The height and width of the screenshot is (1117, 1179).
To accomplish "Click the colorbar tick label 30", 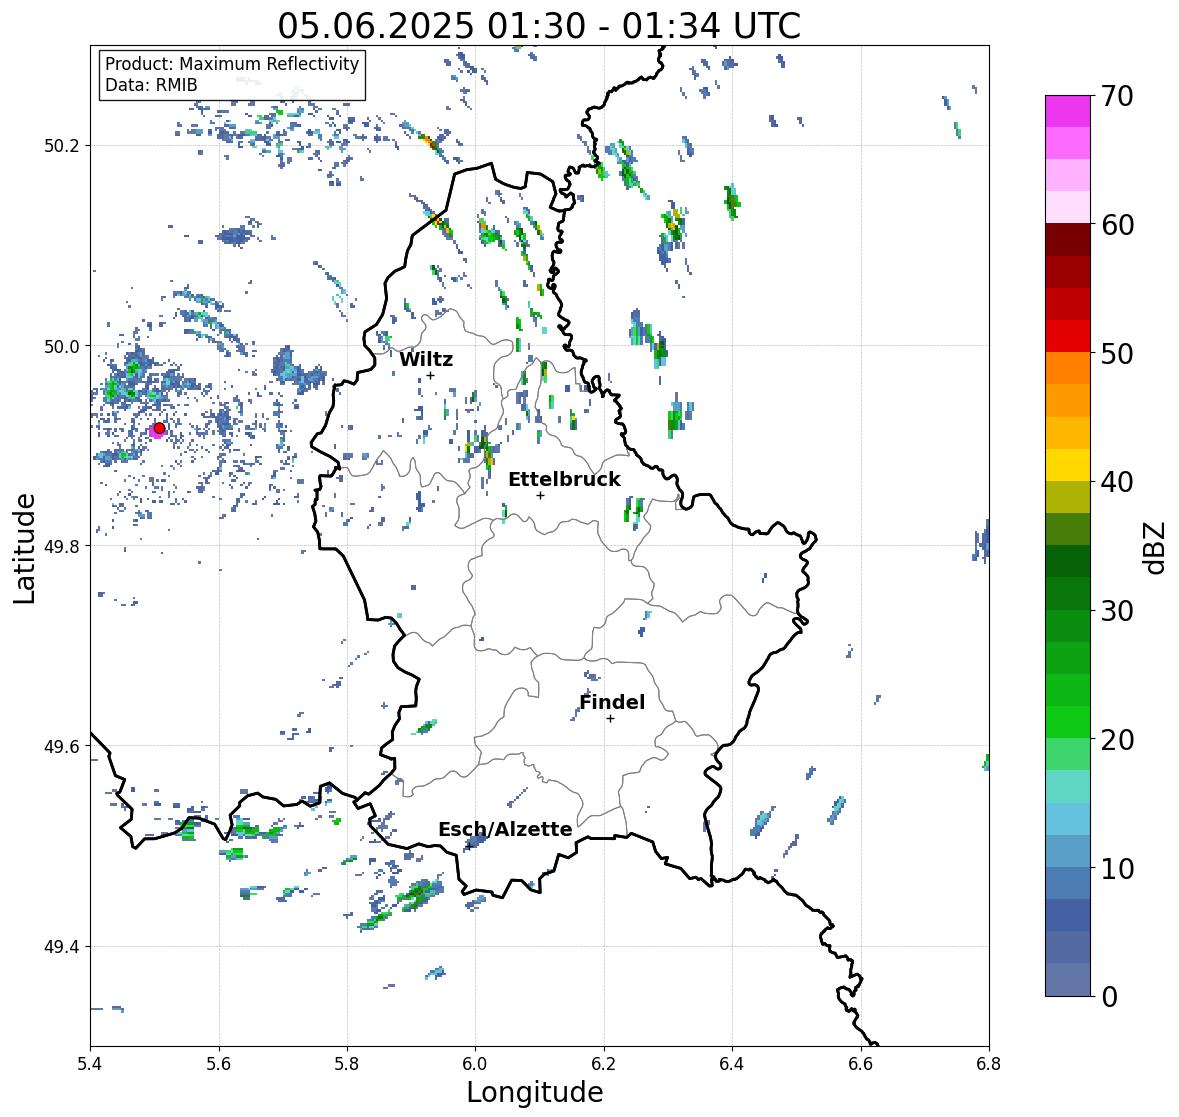I will [x=1117, y=611].
